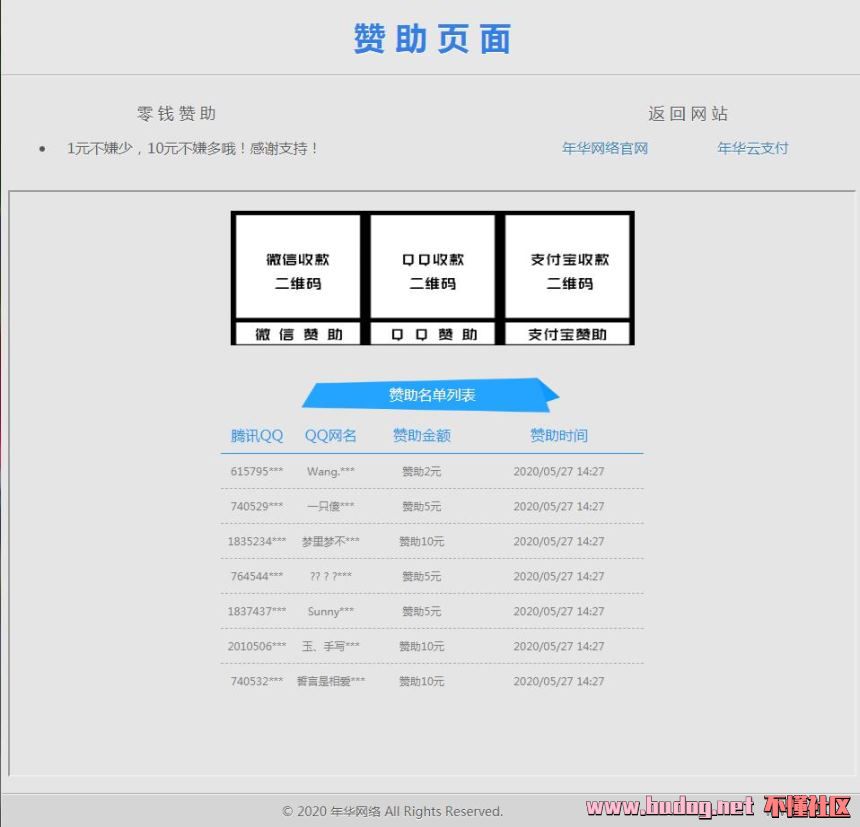The image size is (860, 827).
Task: Open the 年华云支付 link
Action: (x=752, y=148)
